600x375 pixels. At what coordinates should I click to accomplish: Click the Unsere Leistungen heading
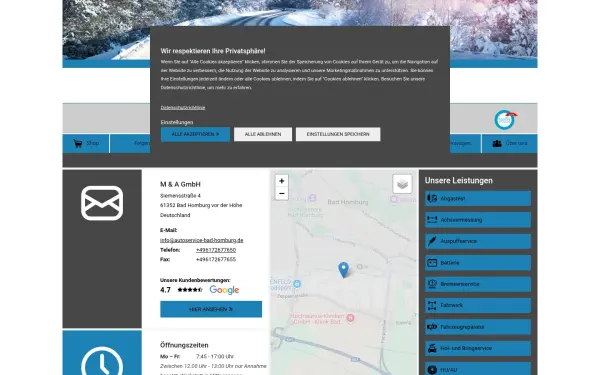459,181
